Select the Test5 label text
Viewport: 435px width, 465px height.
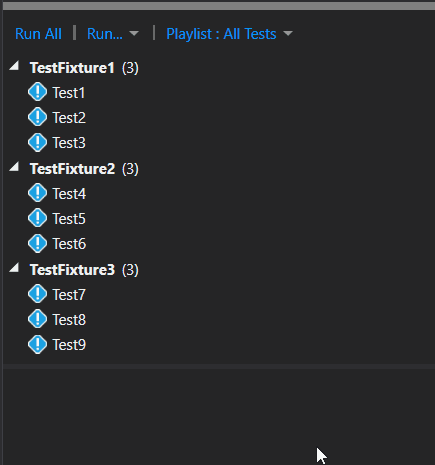click(x=69, y=219)
